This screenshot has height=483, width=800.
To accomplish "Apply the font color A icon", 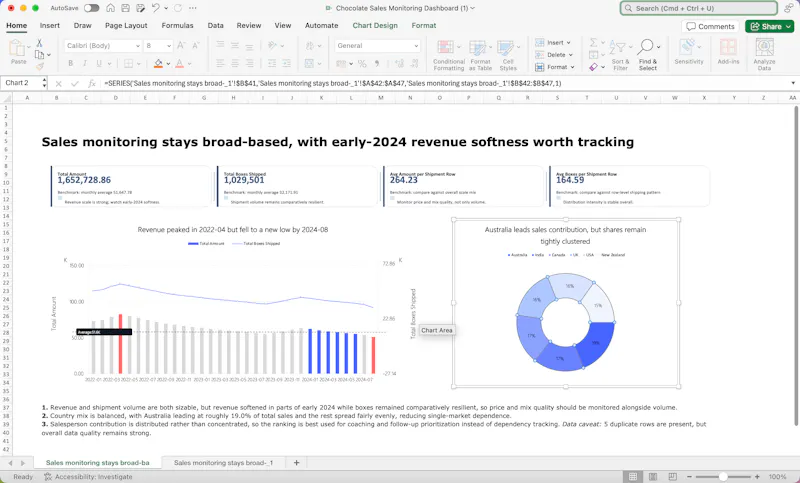I will click(x=179, y=63).
